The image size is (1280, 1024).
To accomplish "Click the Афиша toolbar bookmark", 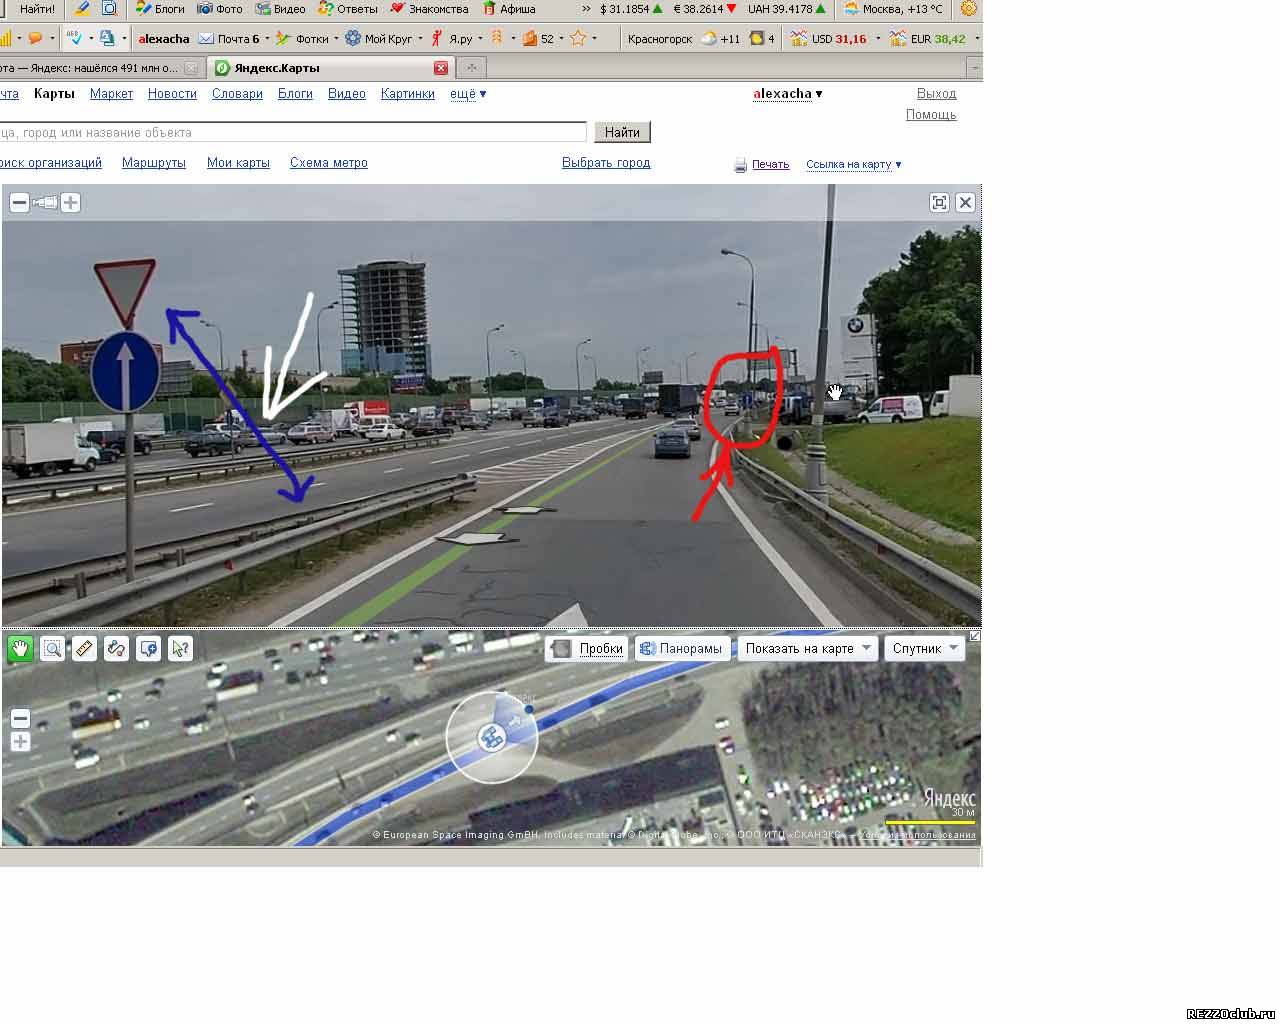I will (x=509, y=9).
